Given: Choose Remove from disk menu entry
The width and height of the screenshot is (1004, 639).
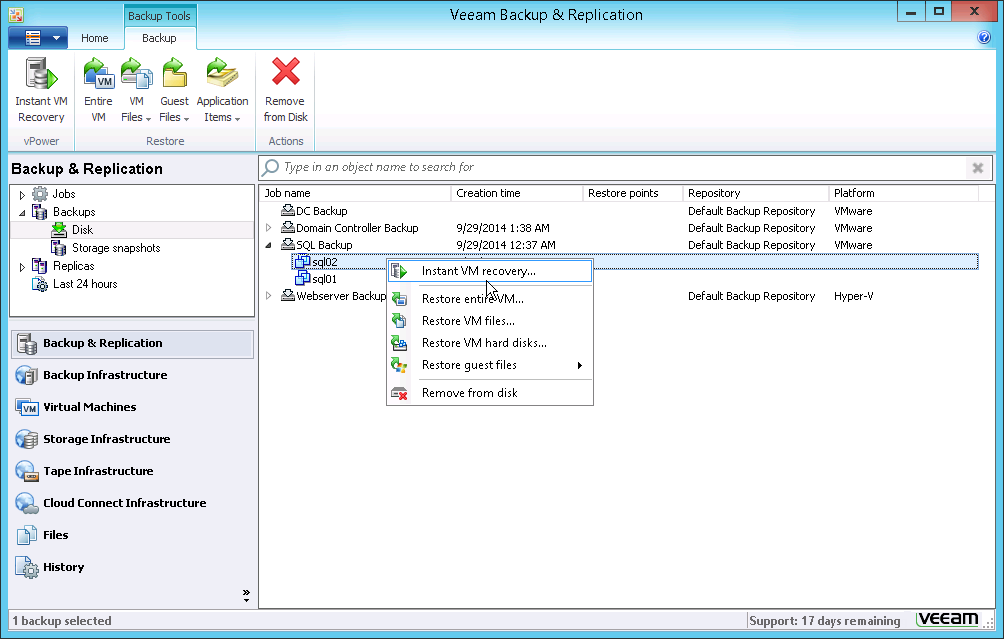Looking at the screenshot, I should tap(490, 393).
